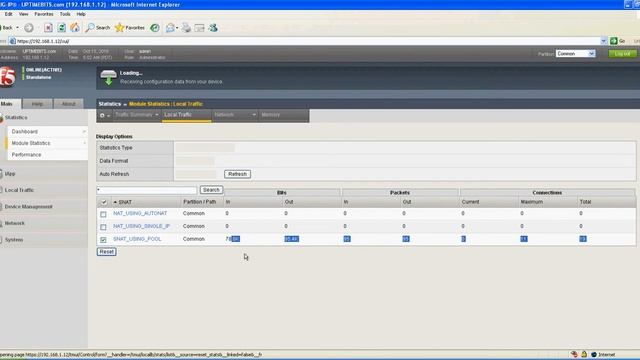The height and width of the screenshot is (360, 640).
Task: Click the F5 red logo
Action: 7,76
